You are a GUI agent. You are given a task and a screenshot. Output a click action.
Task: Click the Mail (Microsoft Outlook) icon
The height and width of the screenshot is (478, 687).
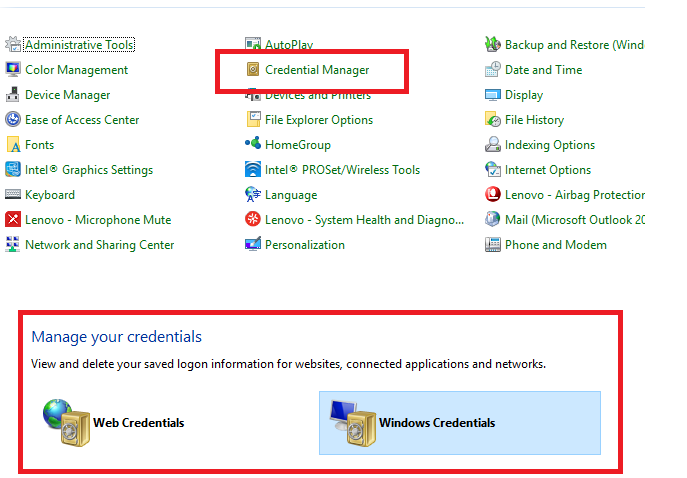pos(493,219)
